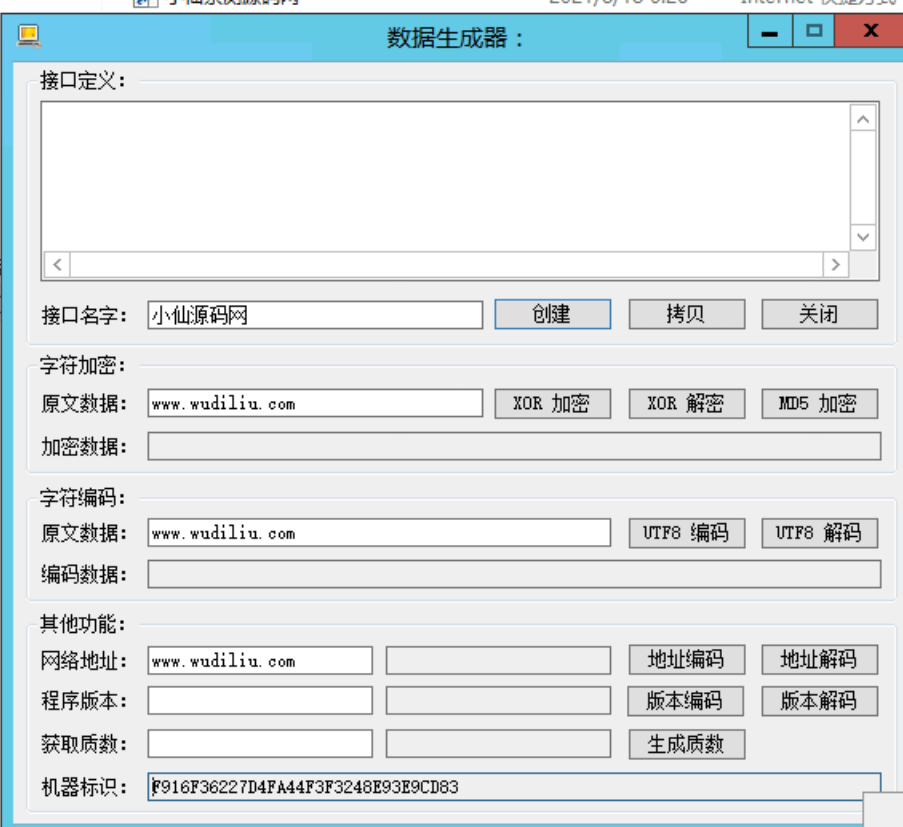Screen dimensions: 903x827
Task: Click the 网络地址 result field
Action: pyautogui.click(x=498, y=661)
